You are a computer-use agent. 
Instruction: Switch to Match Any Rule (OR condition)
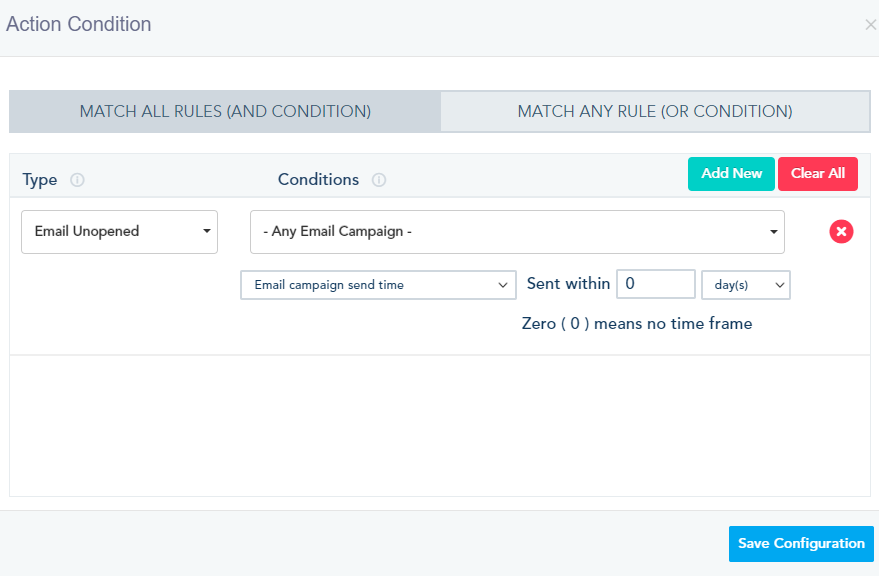click(x=655, y=112)
